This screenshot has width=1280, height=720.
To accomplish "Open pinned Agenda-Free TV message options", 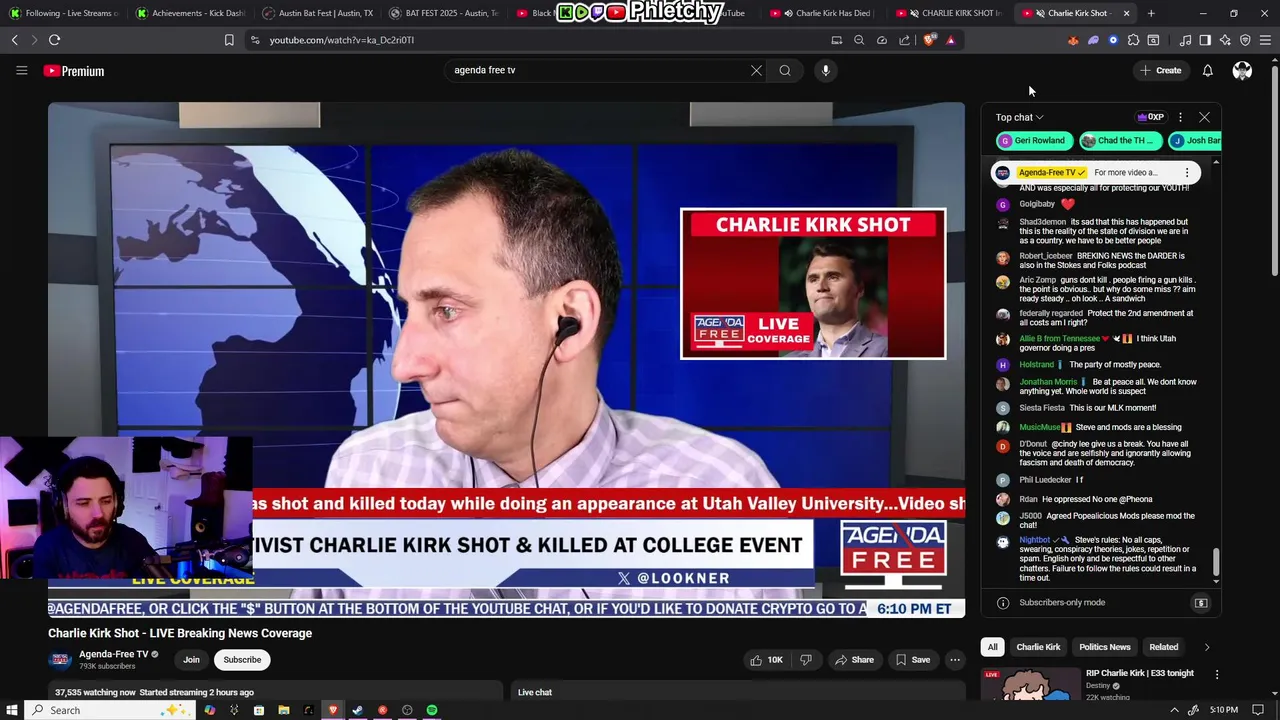I will [1187, 173].
